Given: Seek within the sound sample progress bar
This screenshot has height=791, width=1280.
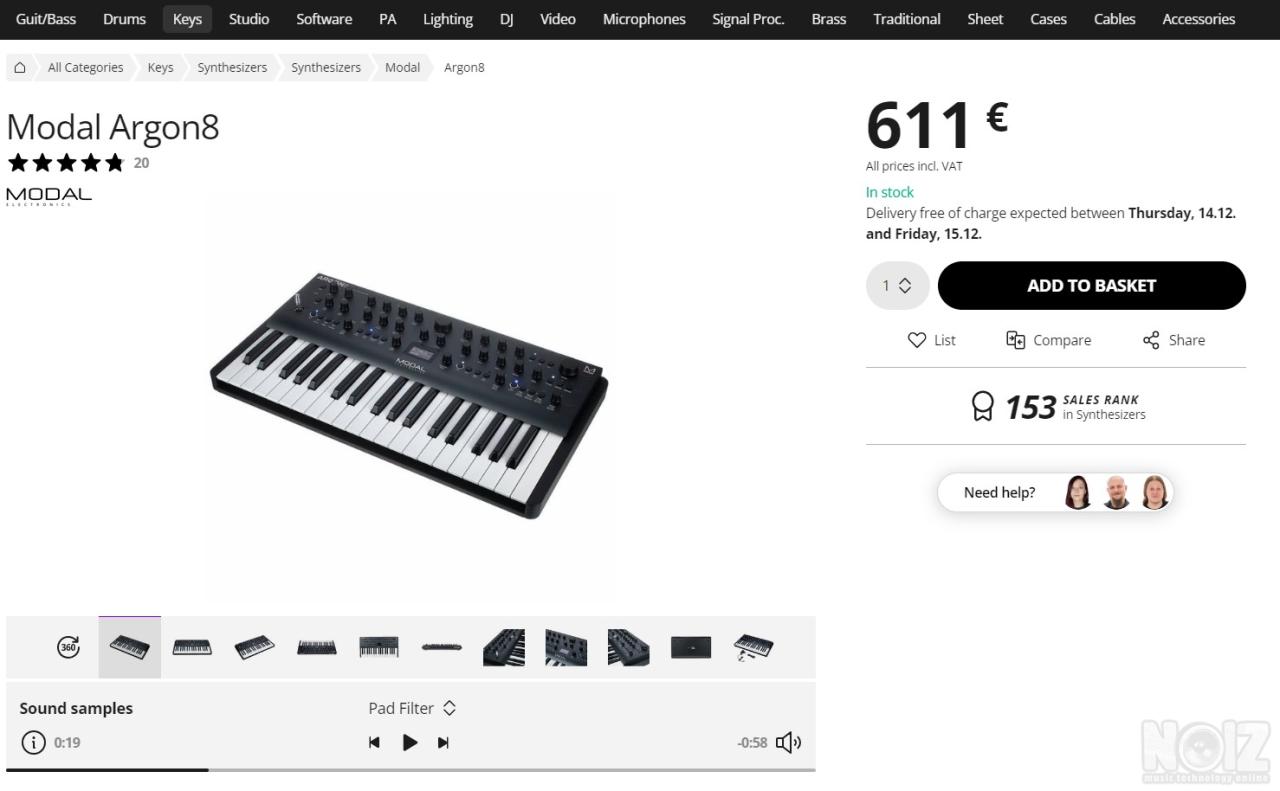Looking at the screenshot, I should click(x=411, y=769).
